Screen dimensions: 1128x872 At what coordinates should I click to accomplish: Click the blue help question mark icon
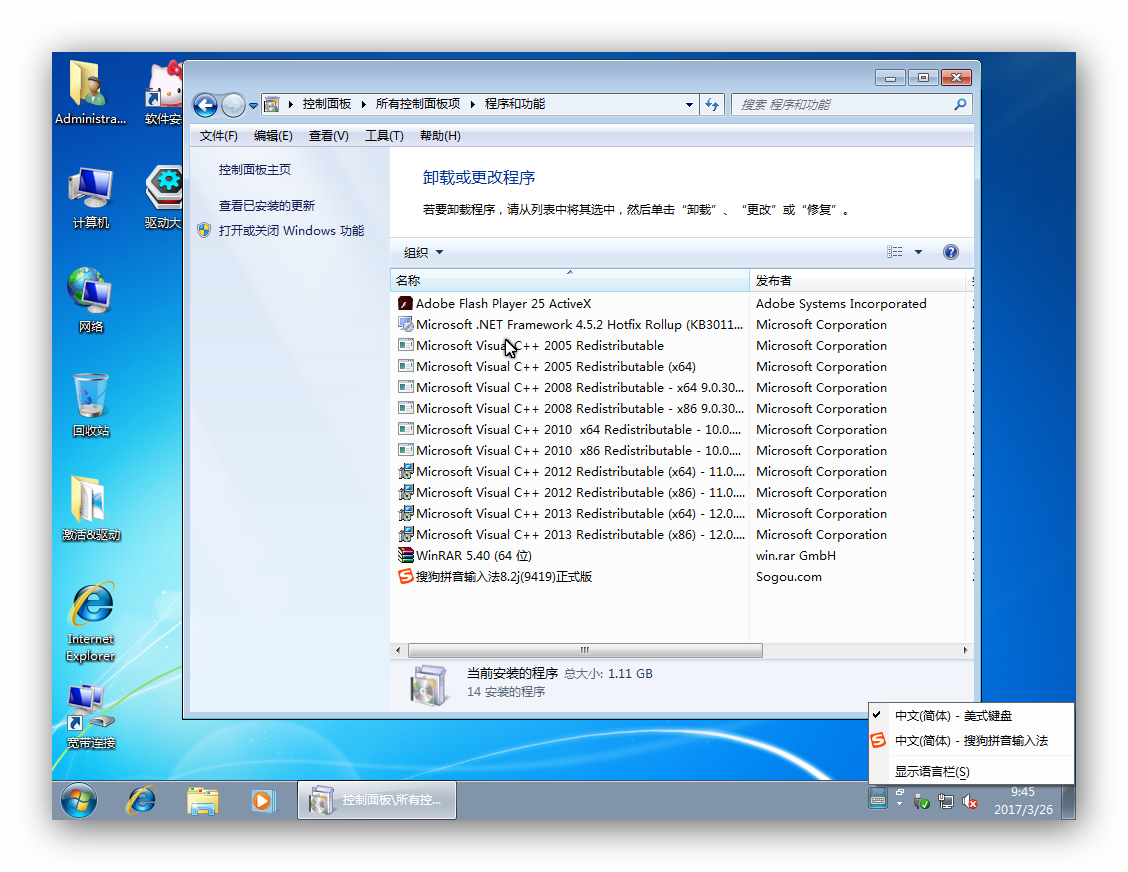[950, 252]
